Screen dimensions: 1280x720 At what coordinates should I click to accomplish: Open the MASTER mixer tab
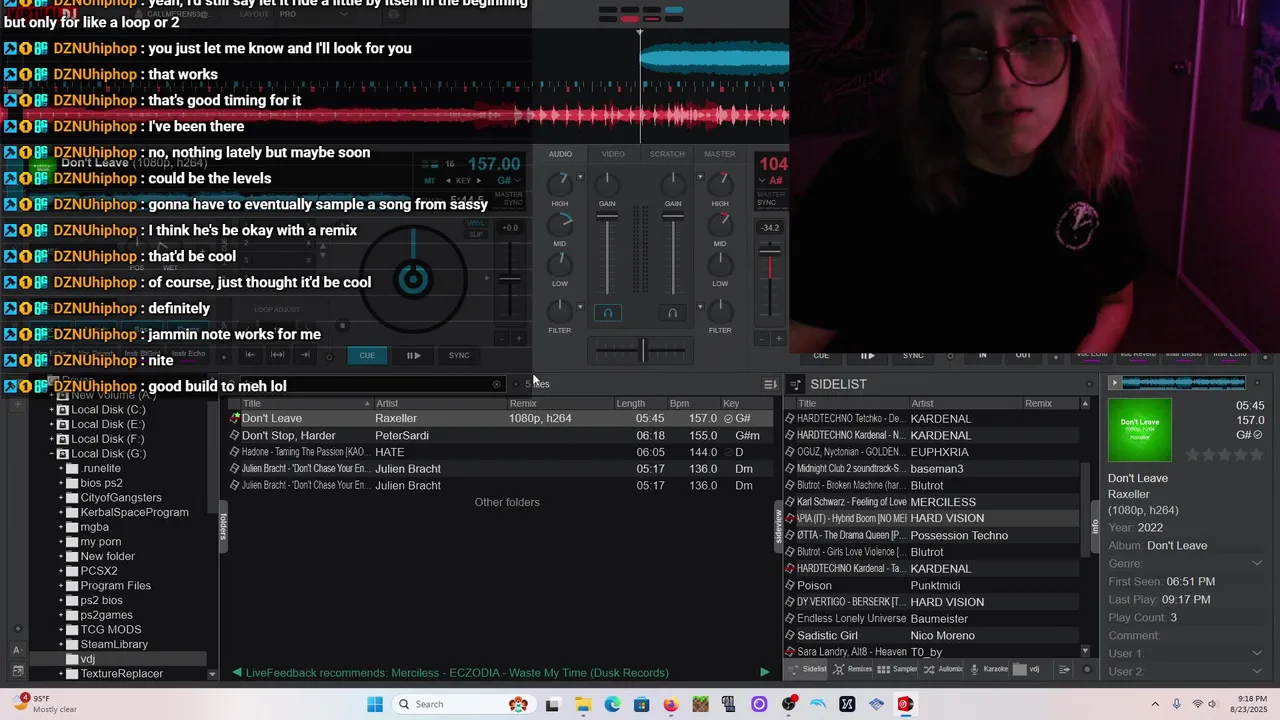pos(720,154)
